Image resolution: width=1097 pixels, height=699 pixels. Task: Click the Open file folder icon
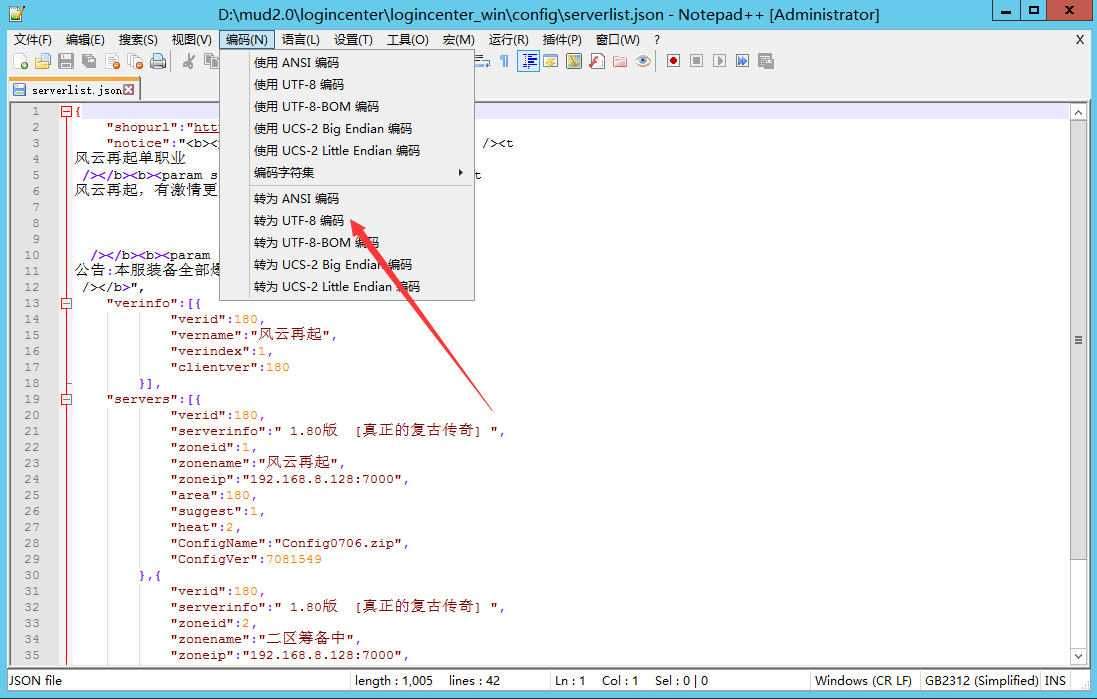[x=42, y=61]
